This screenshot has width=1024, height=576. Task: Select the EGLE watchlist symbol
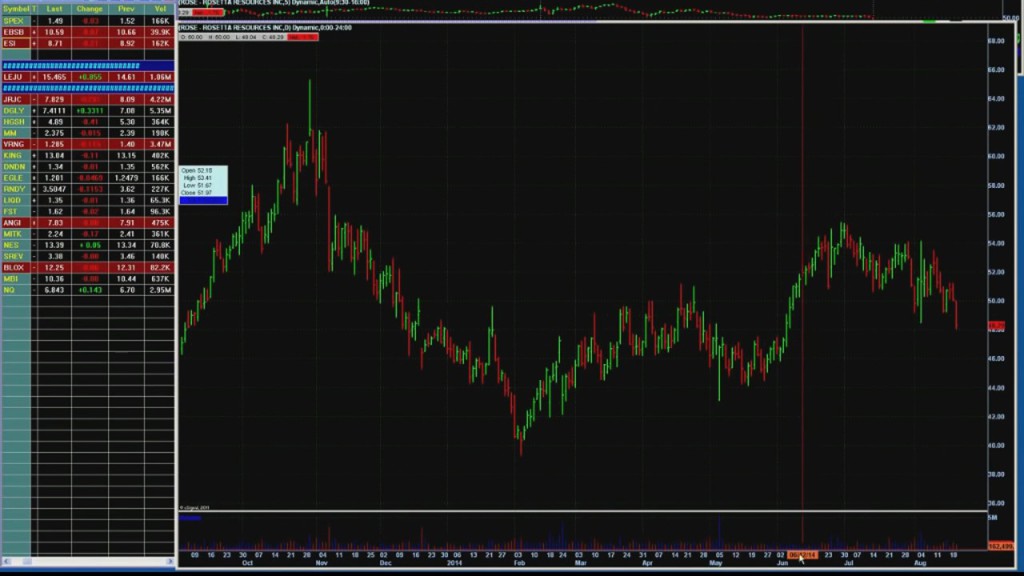15,178
